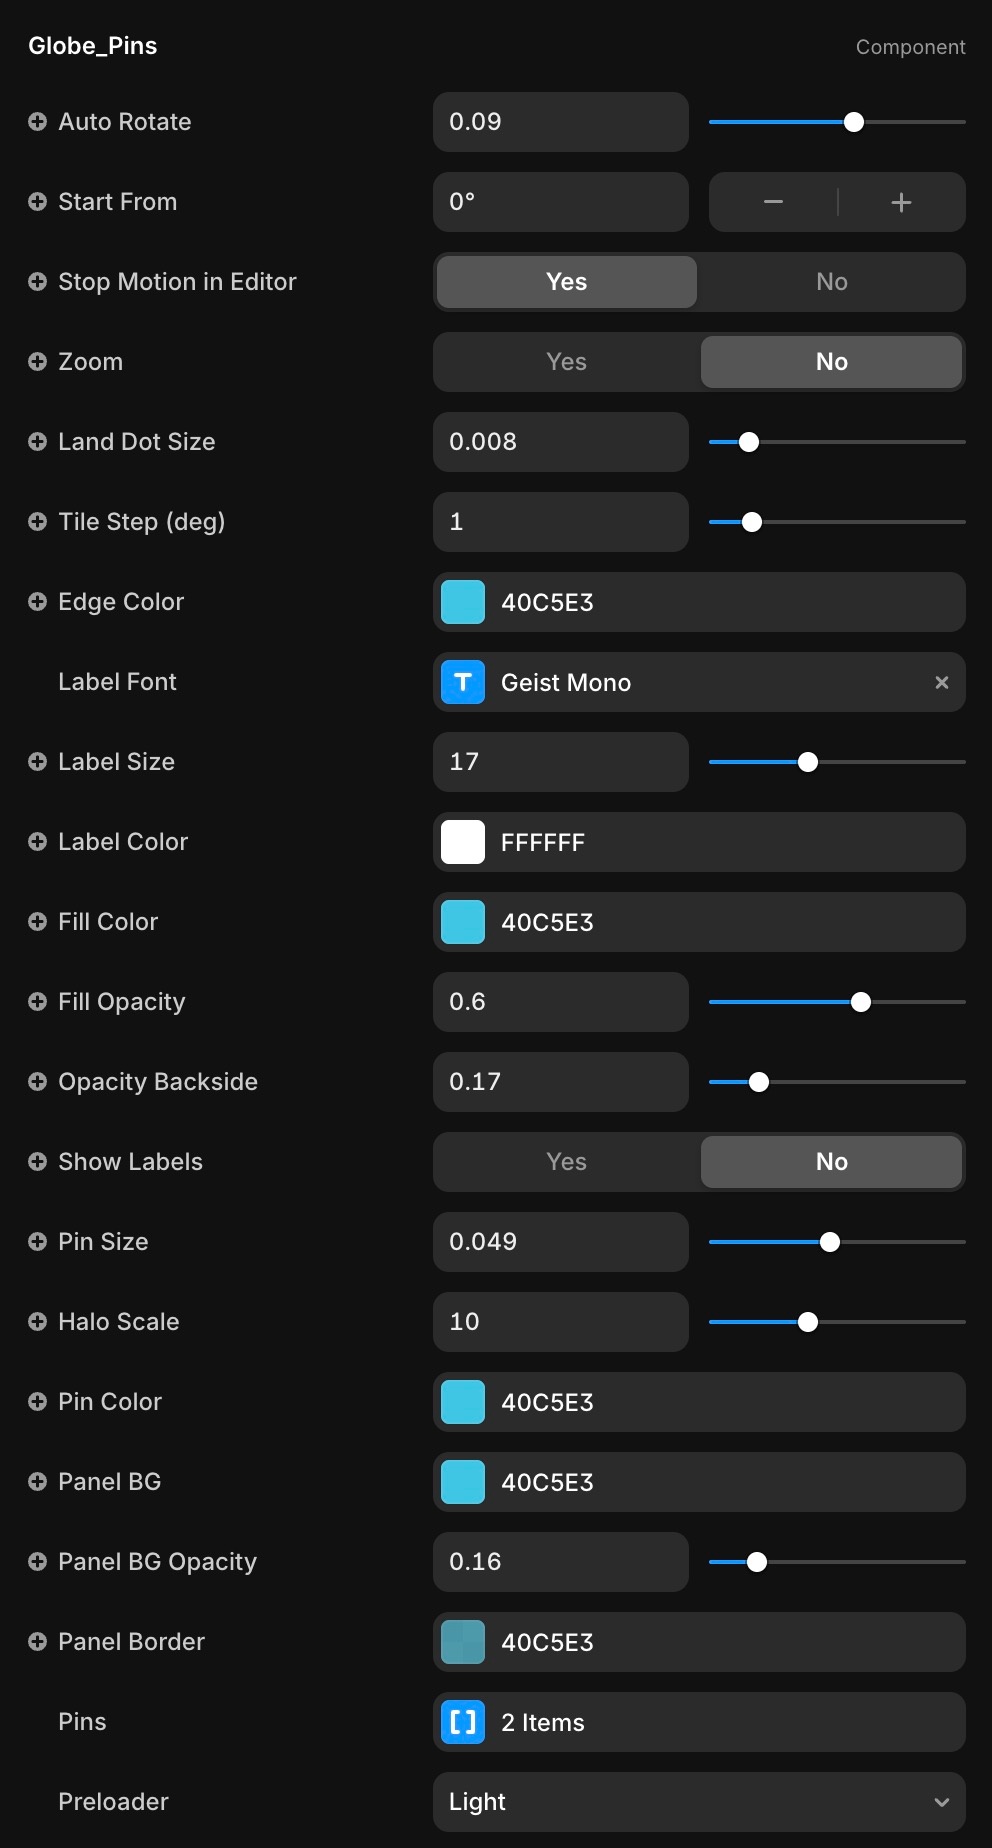Click the Label Size slider handle
The width and height of the screenshot is (992, 1848).
808,762
